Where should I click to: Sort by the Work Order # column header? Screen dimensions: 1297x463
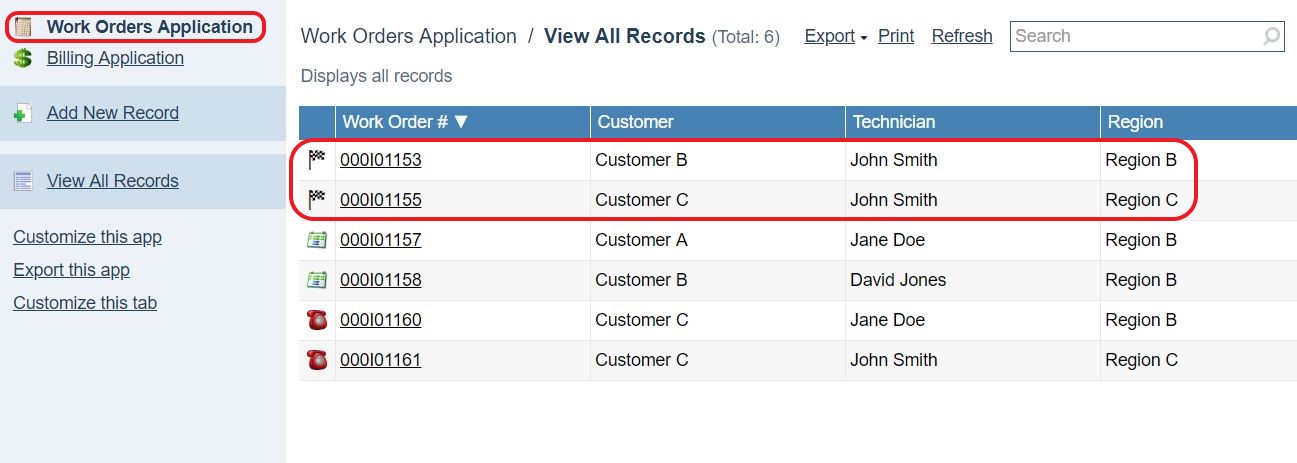click(404, 122)
